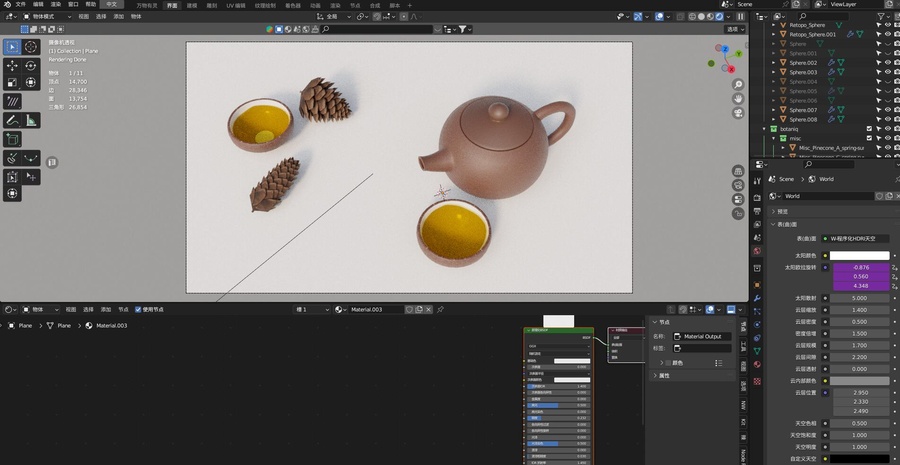Click the node name field showing Material Output

pyautogui.click(x=703, y=336)
